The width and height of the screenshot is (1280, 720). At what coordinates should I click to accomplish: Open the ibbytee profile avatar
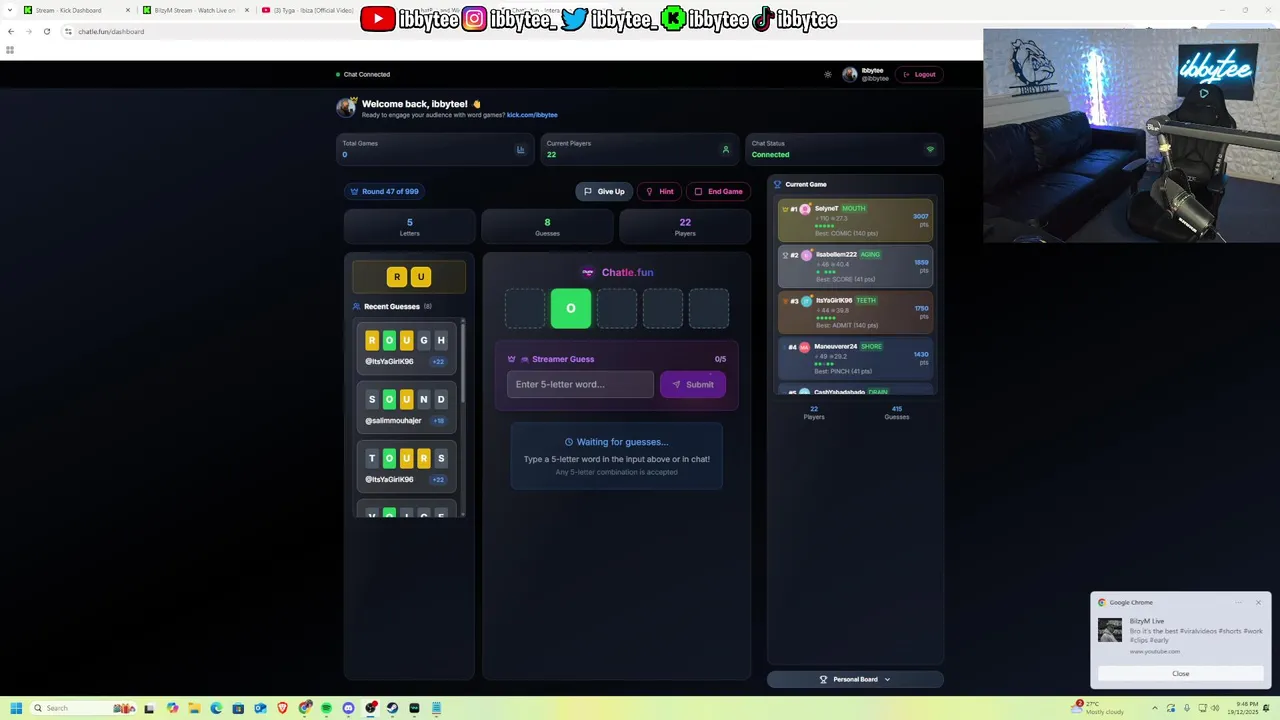[850, 74]
